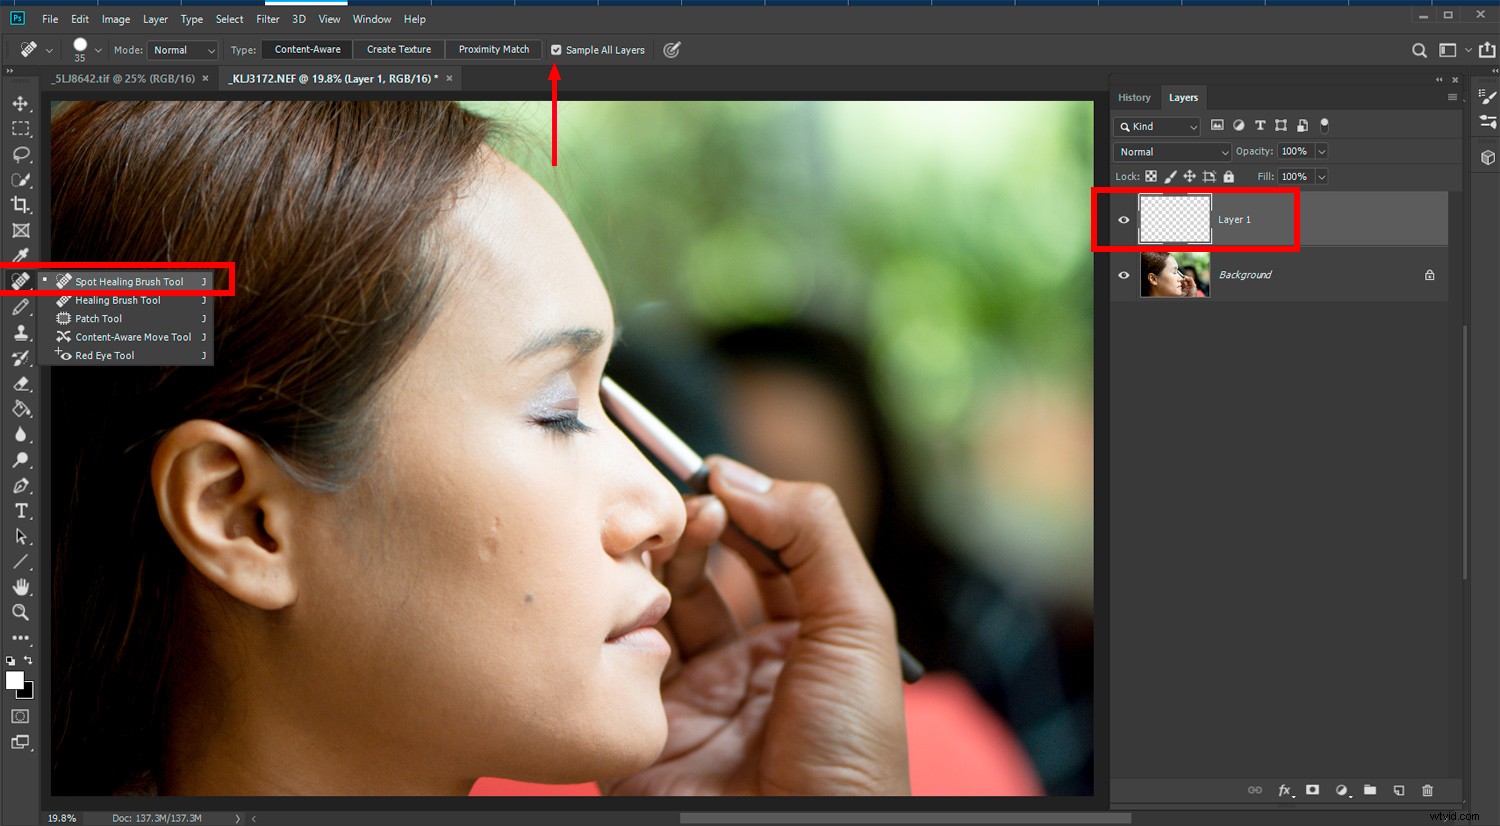Select the Hand tool

pos(21,587)
